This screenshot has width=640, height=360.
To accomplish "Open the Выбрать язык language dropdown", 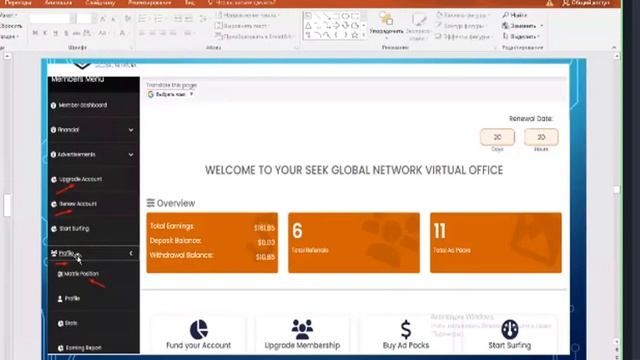I will 171,94.
